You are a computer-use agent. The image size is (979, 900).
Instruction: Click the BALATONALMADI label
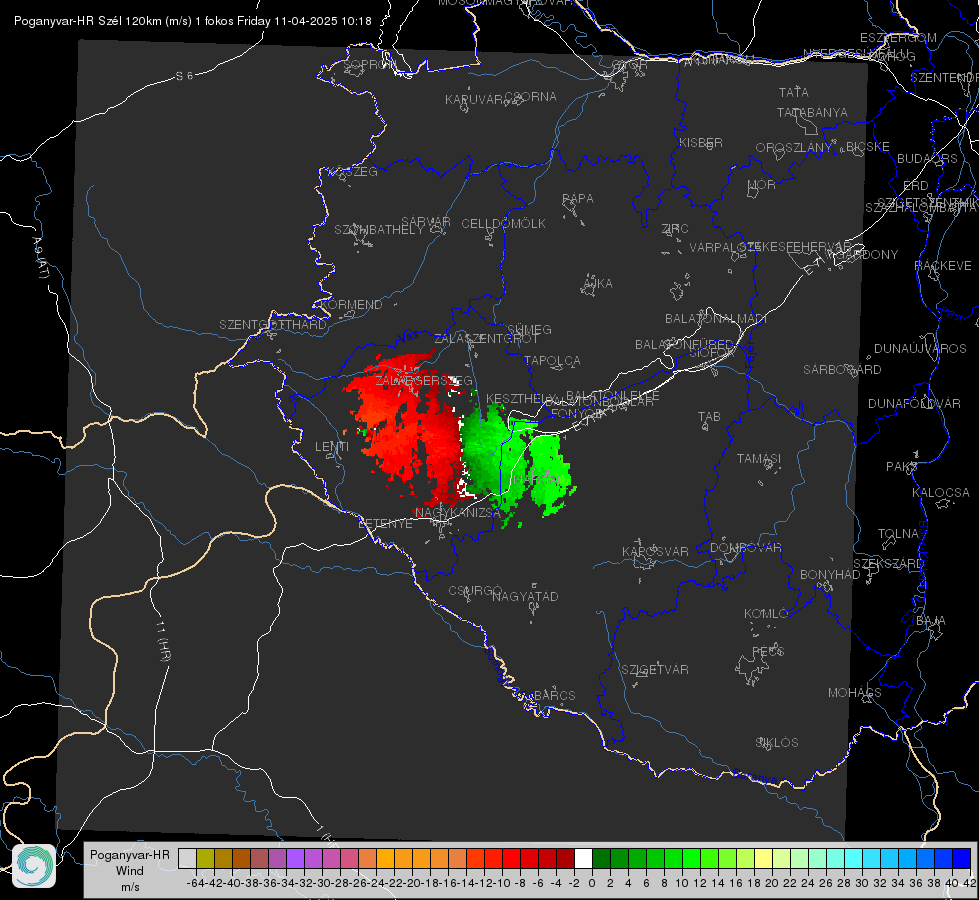point(716,319)
